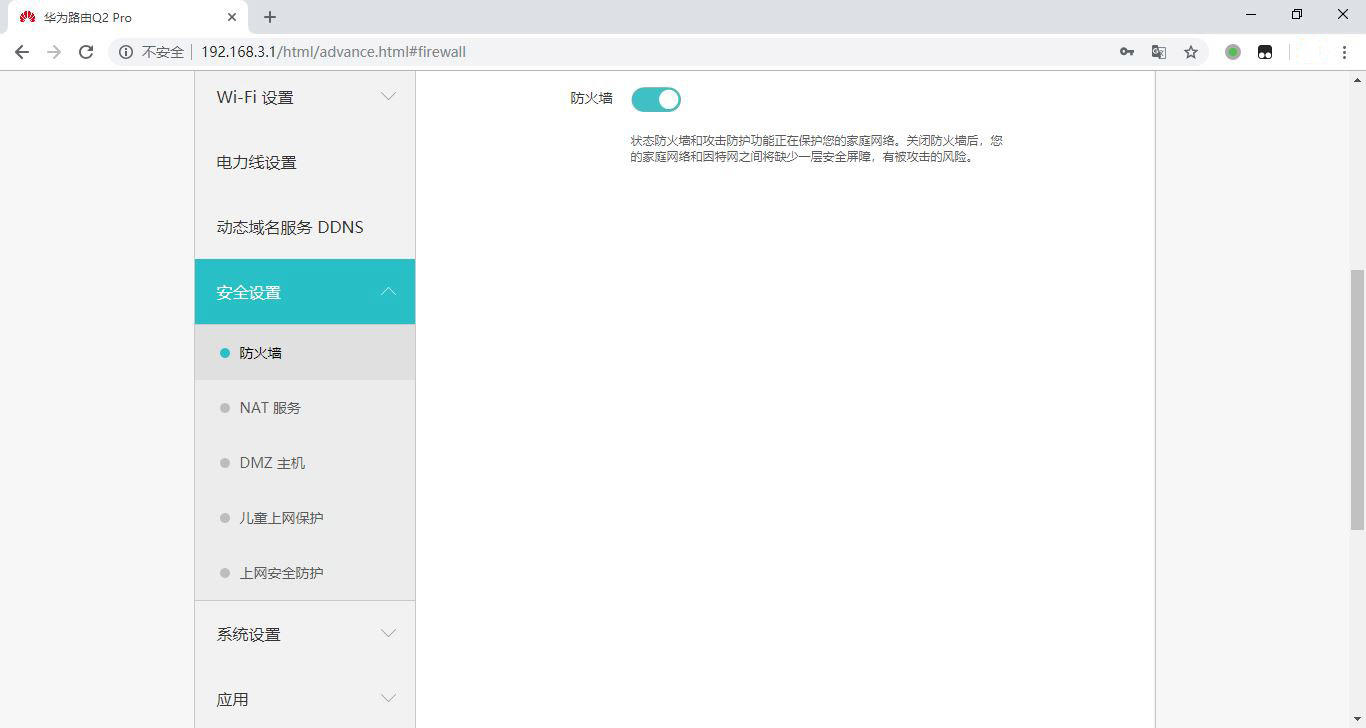The height and width of the screenshot is (728, 1366).
Task: Open Chrome three-dot menu
Action: pyautogui.click(x=1344, y=52)
